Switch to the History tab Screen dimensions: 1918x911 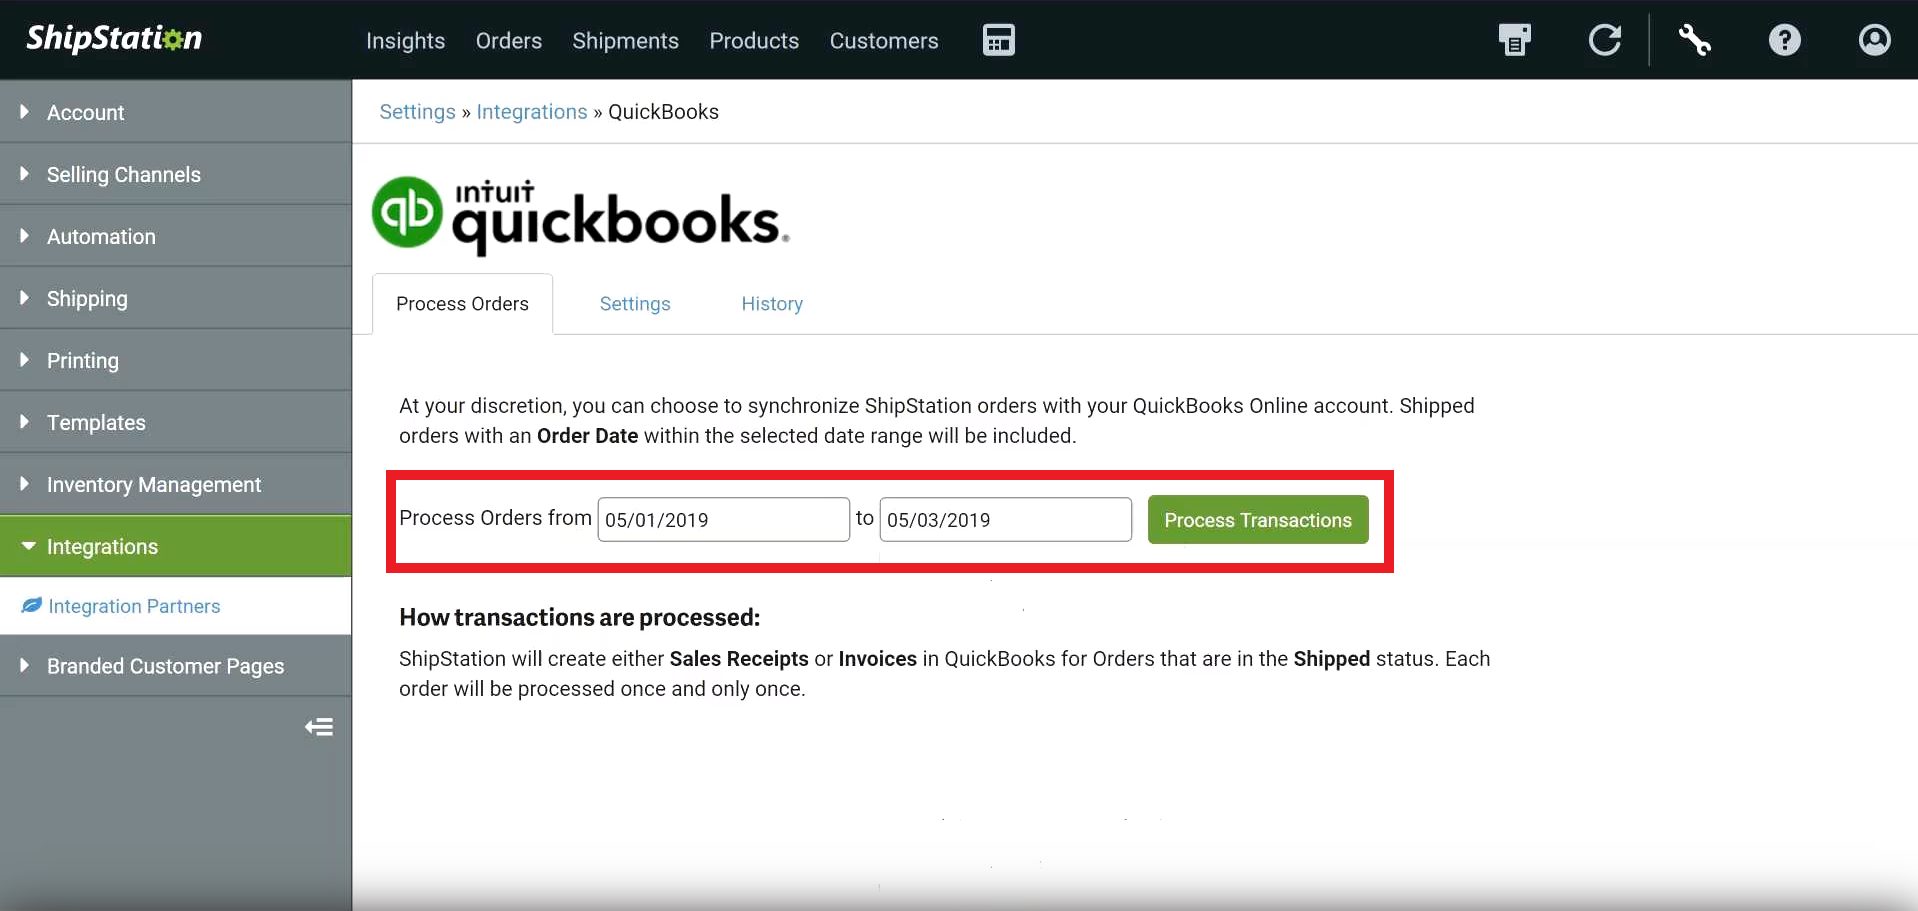click(x=772, y=304)
